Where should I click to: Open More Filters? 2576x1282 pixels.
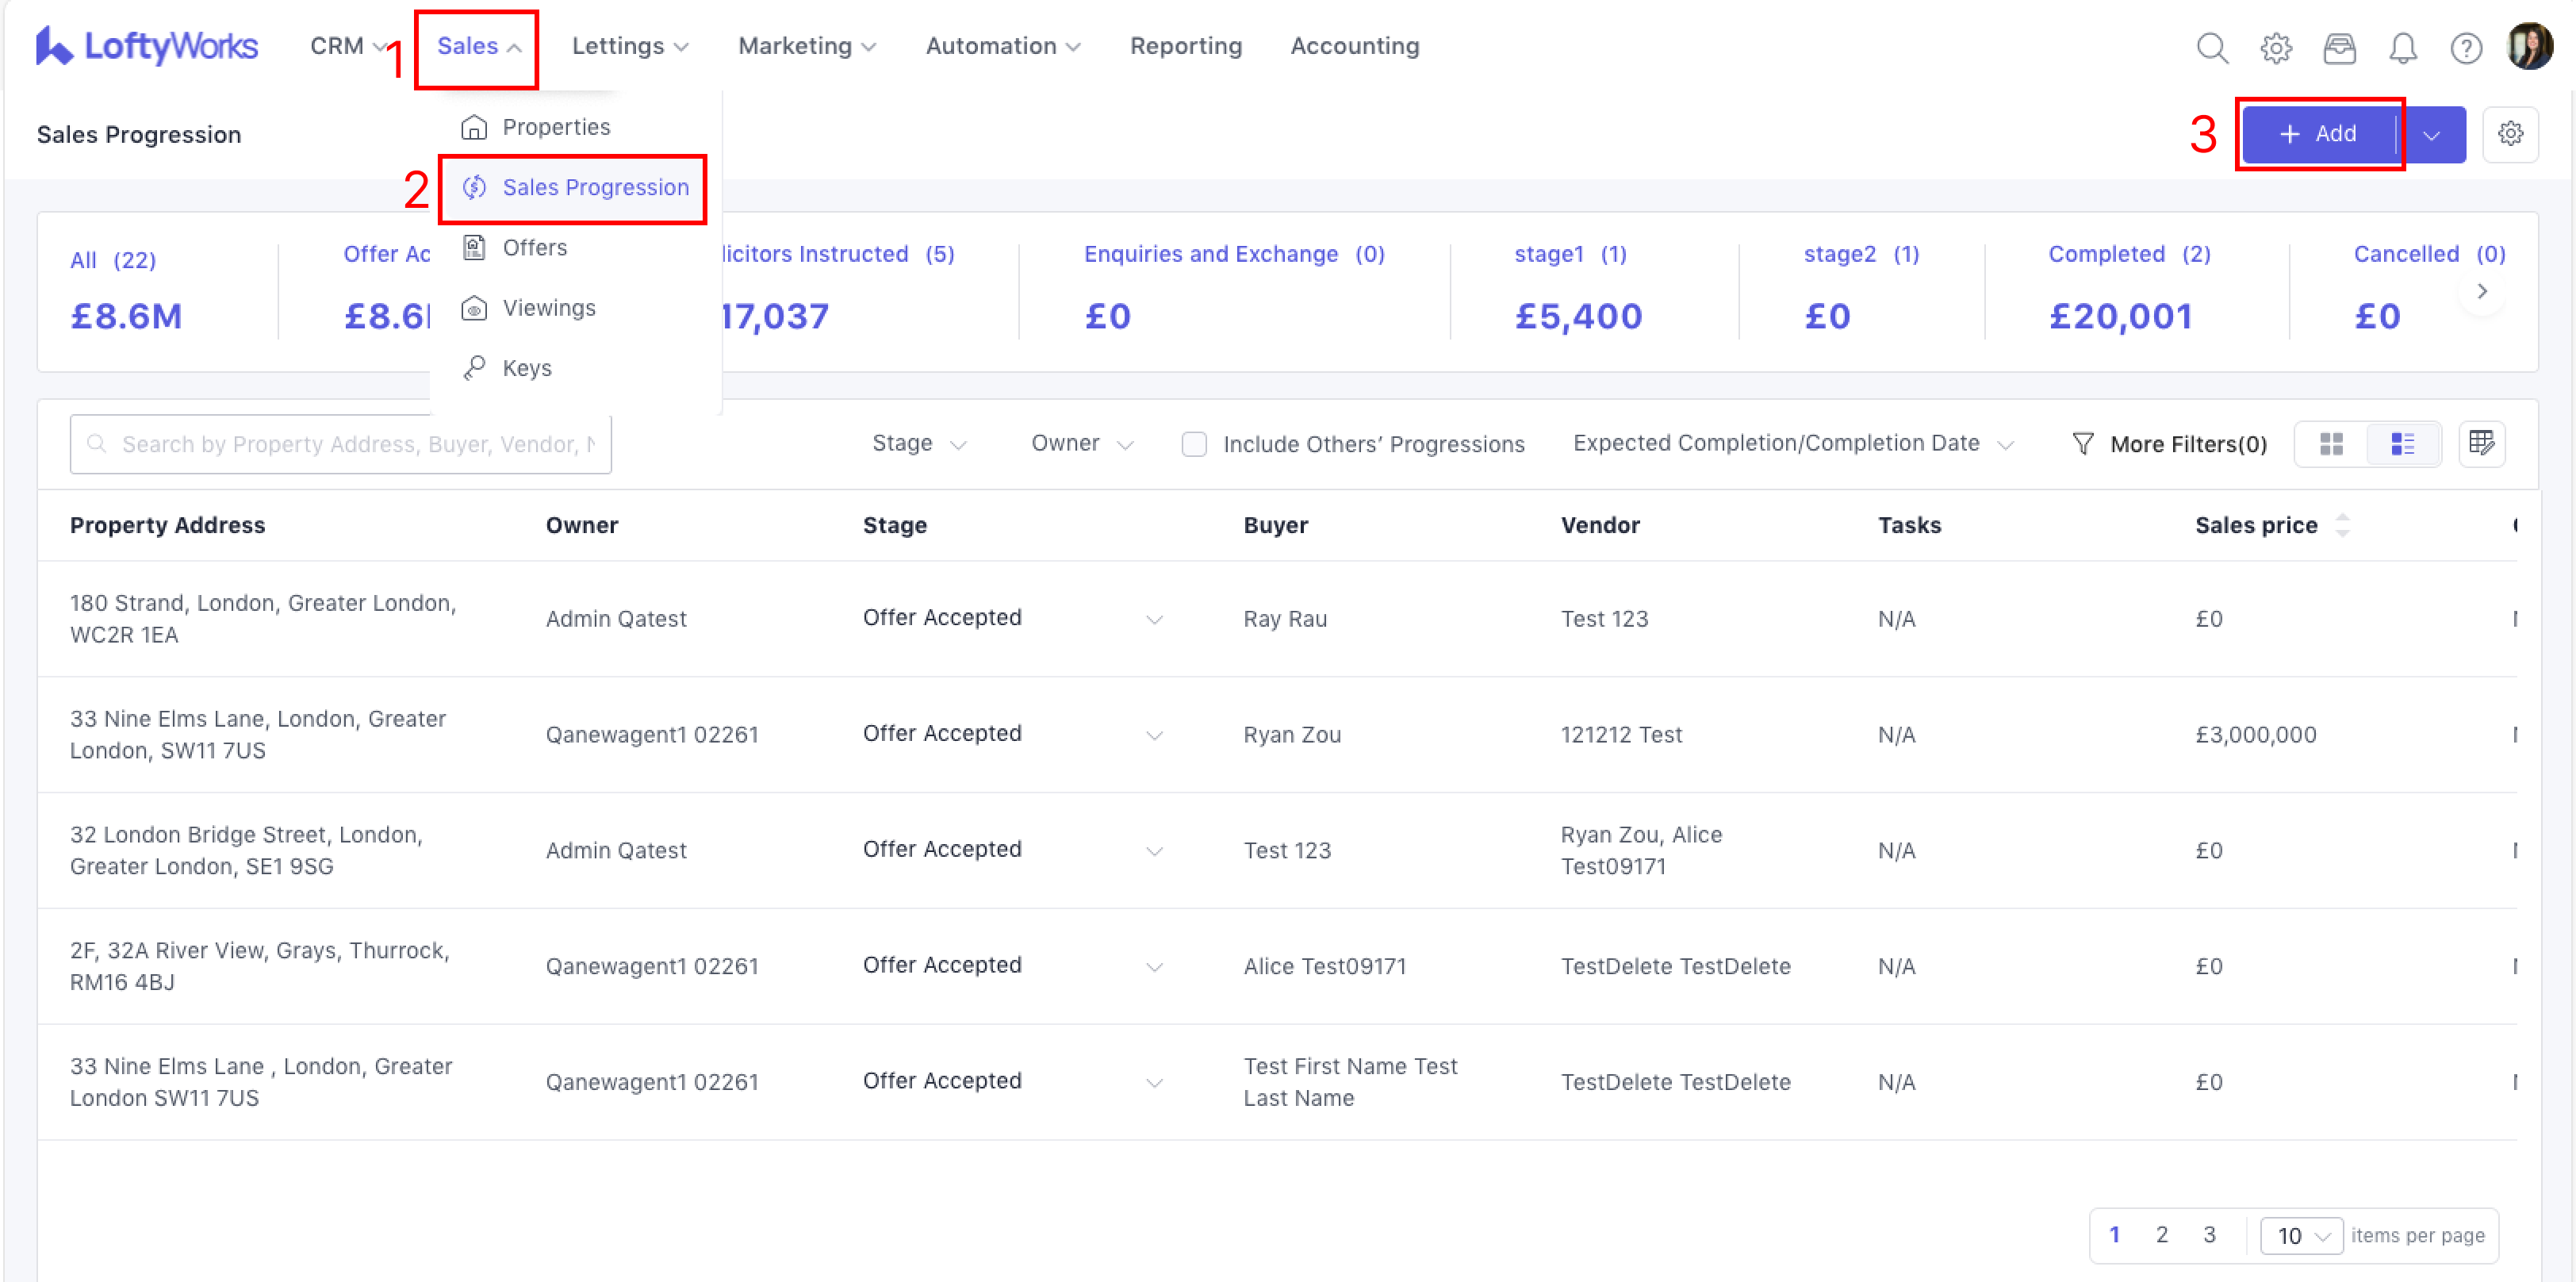tap(2169, 444)
